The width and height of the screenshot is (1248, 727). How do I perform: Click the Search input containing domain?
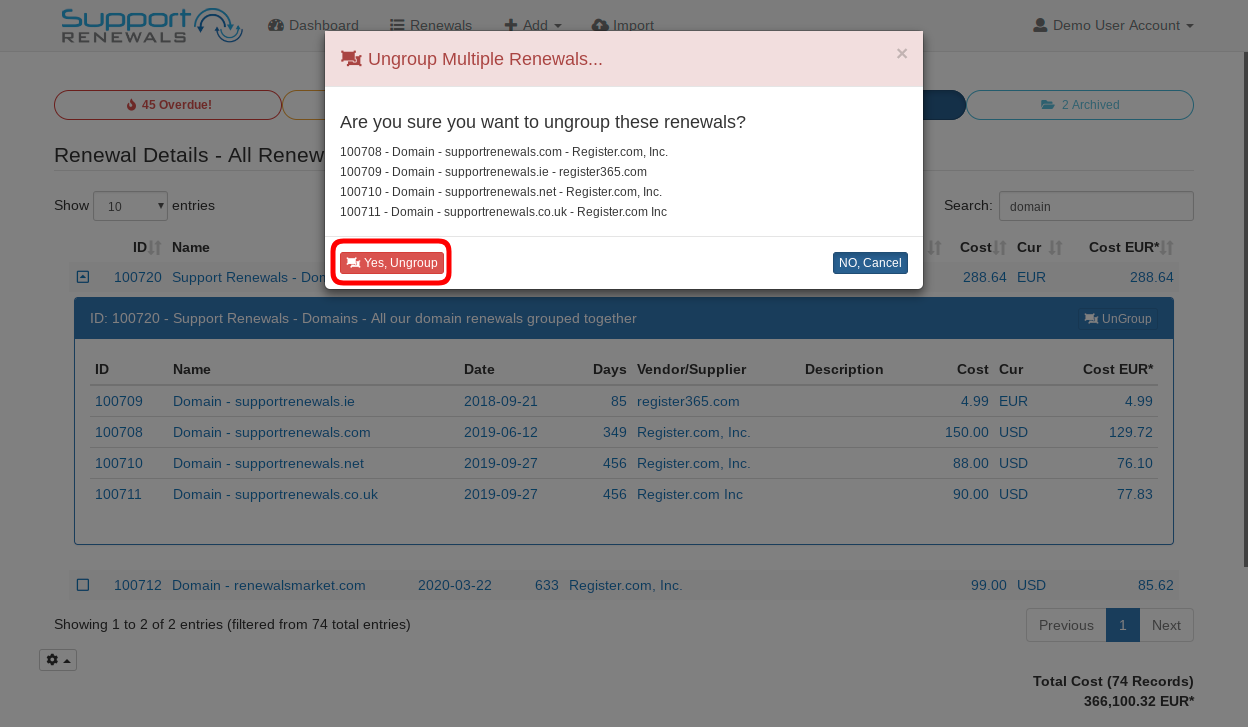tap(1096, 206)
